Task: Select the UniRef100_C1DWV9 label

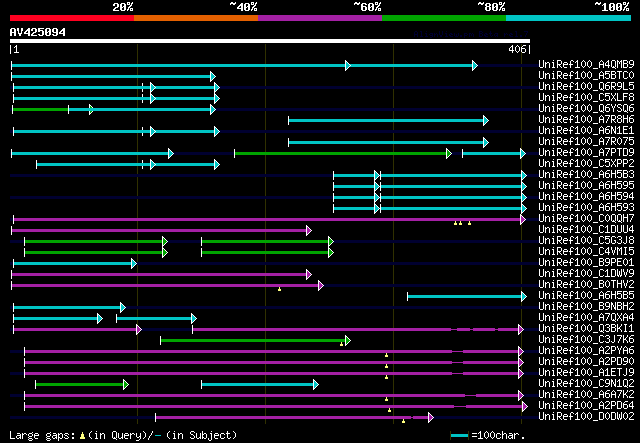Action: coord(586,274)
